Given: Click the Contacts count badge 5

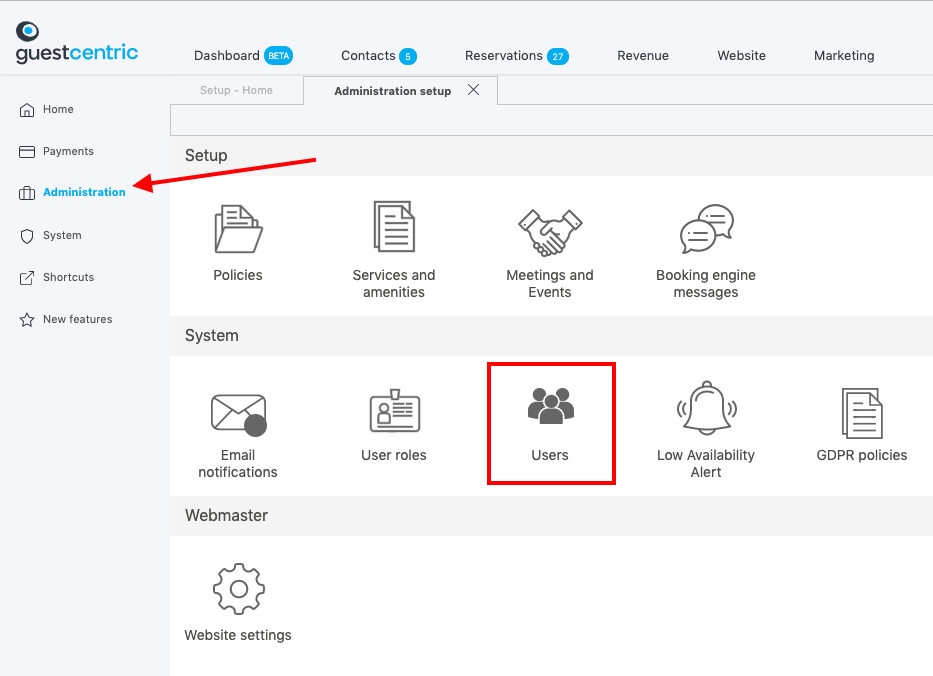Looking at the screenshot, I should [x=408, y=57].
